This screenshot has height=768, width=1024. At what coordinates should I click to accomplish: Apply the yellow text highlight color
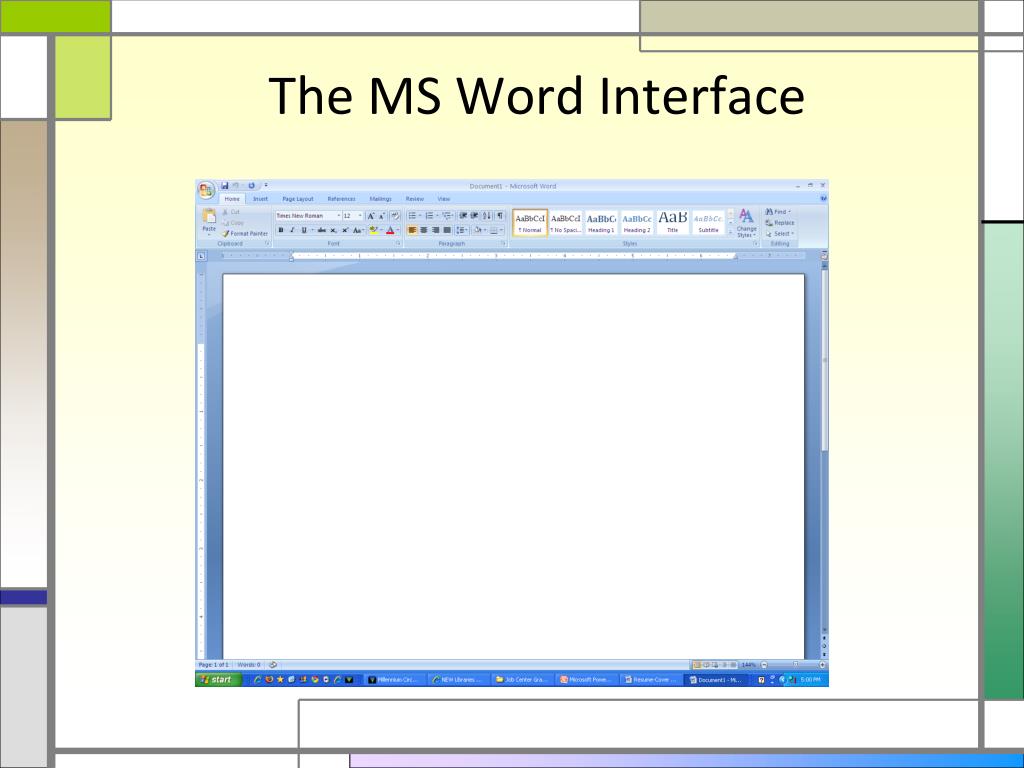click(374, 230)
